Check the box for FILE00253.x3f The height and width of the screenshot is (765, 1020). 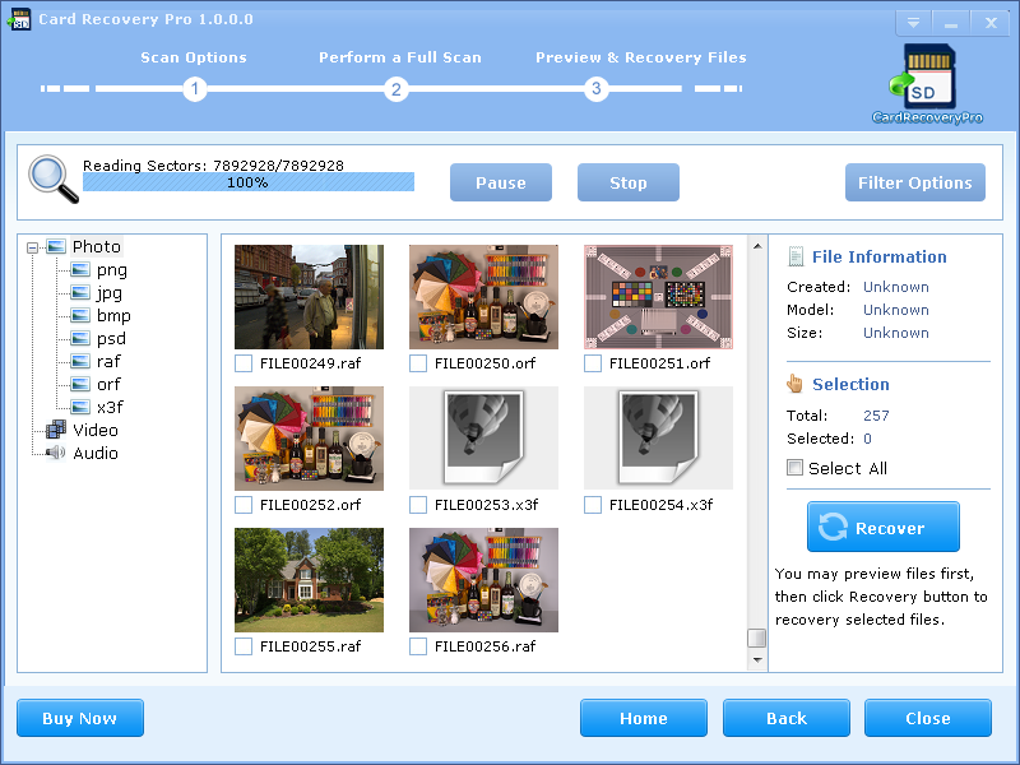tap(418, 505)
